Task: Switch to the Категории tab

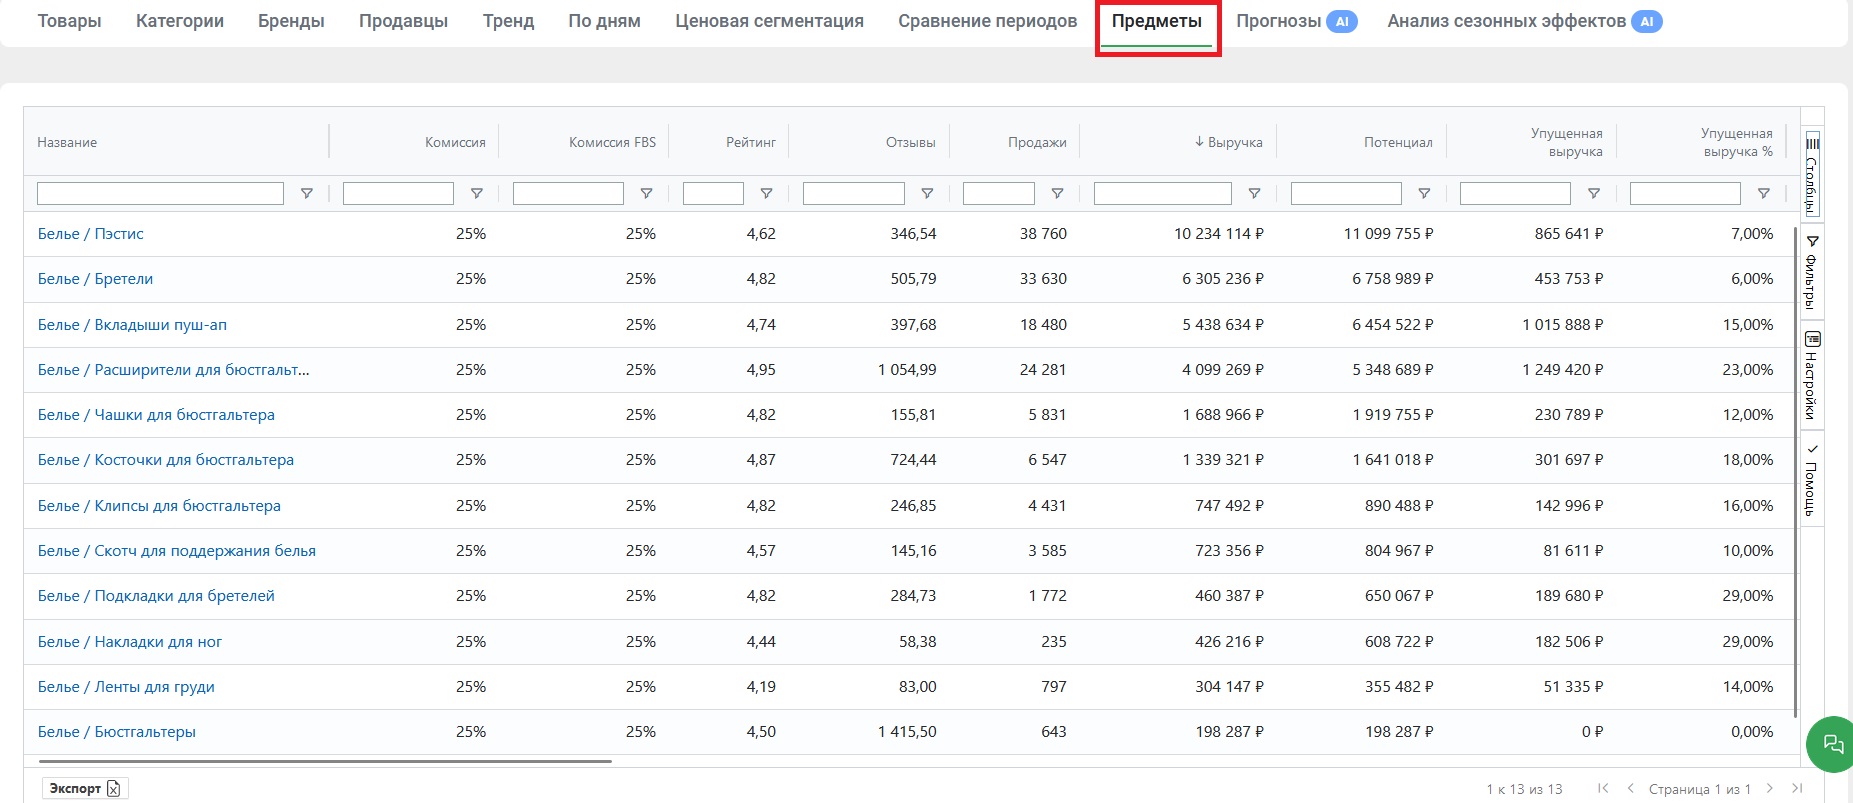Action: click(180, 21)
